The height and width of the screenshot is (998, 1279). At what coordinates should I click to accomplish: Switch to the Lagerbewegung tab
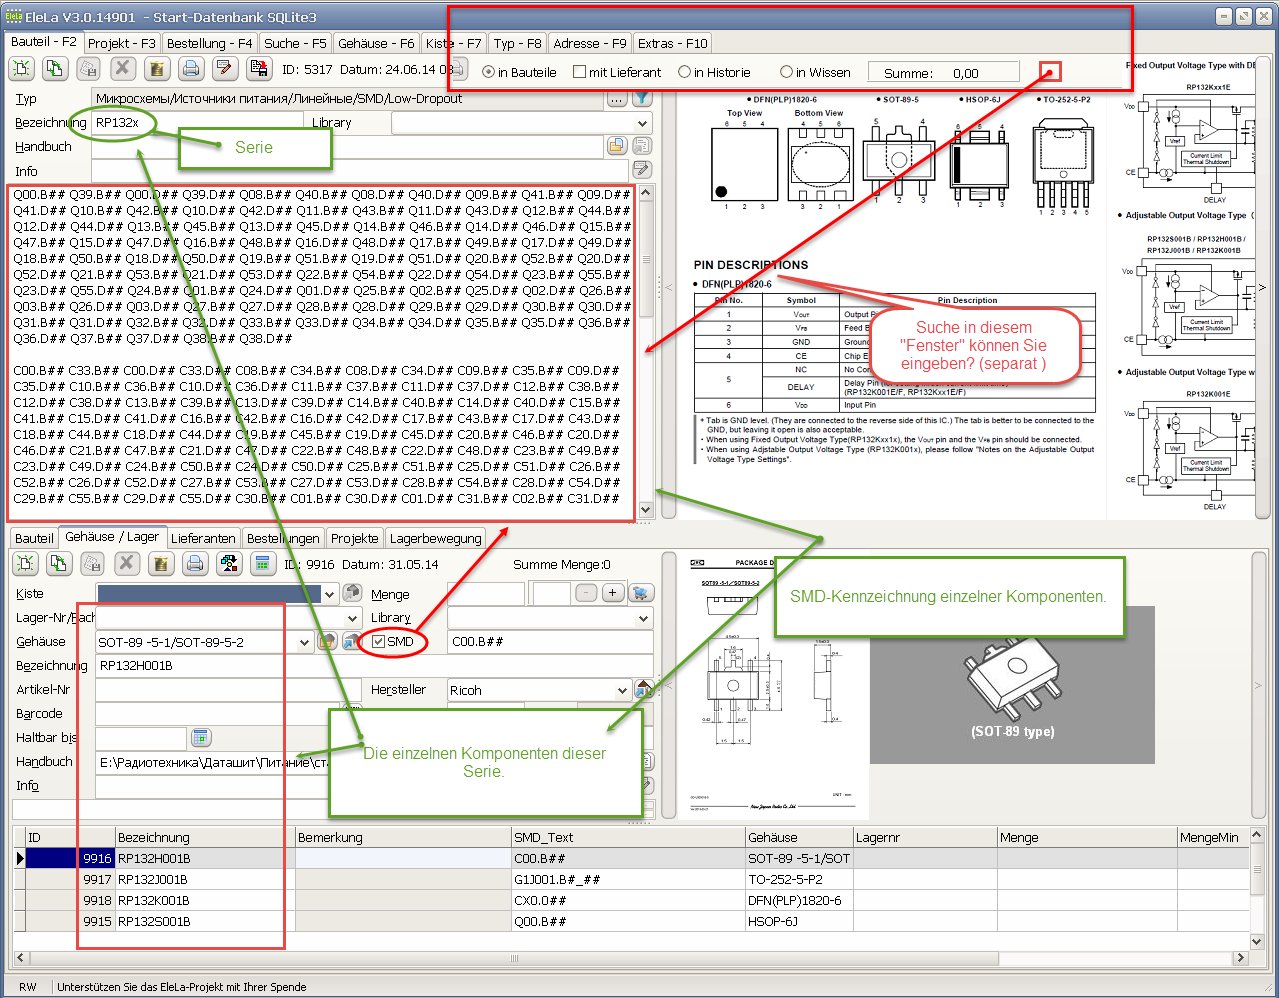pos(435,538)
